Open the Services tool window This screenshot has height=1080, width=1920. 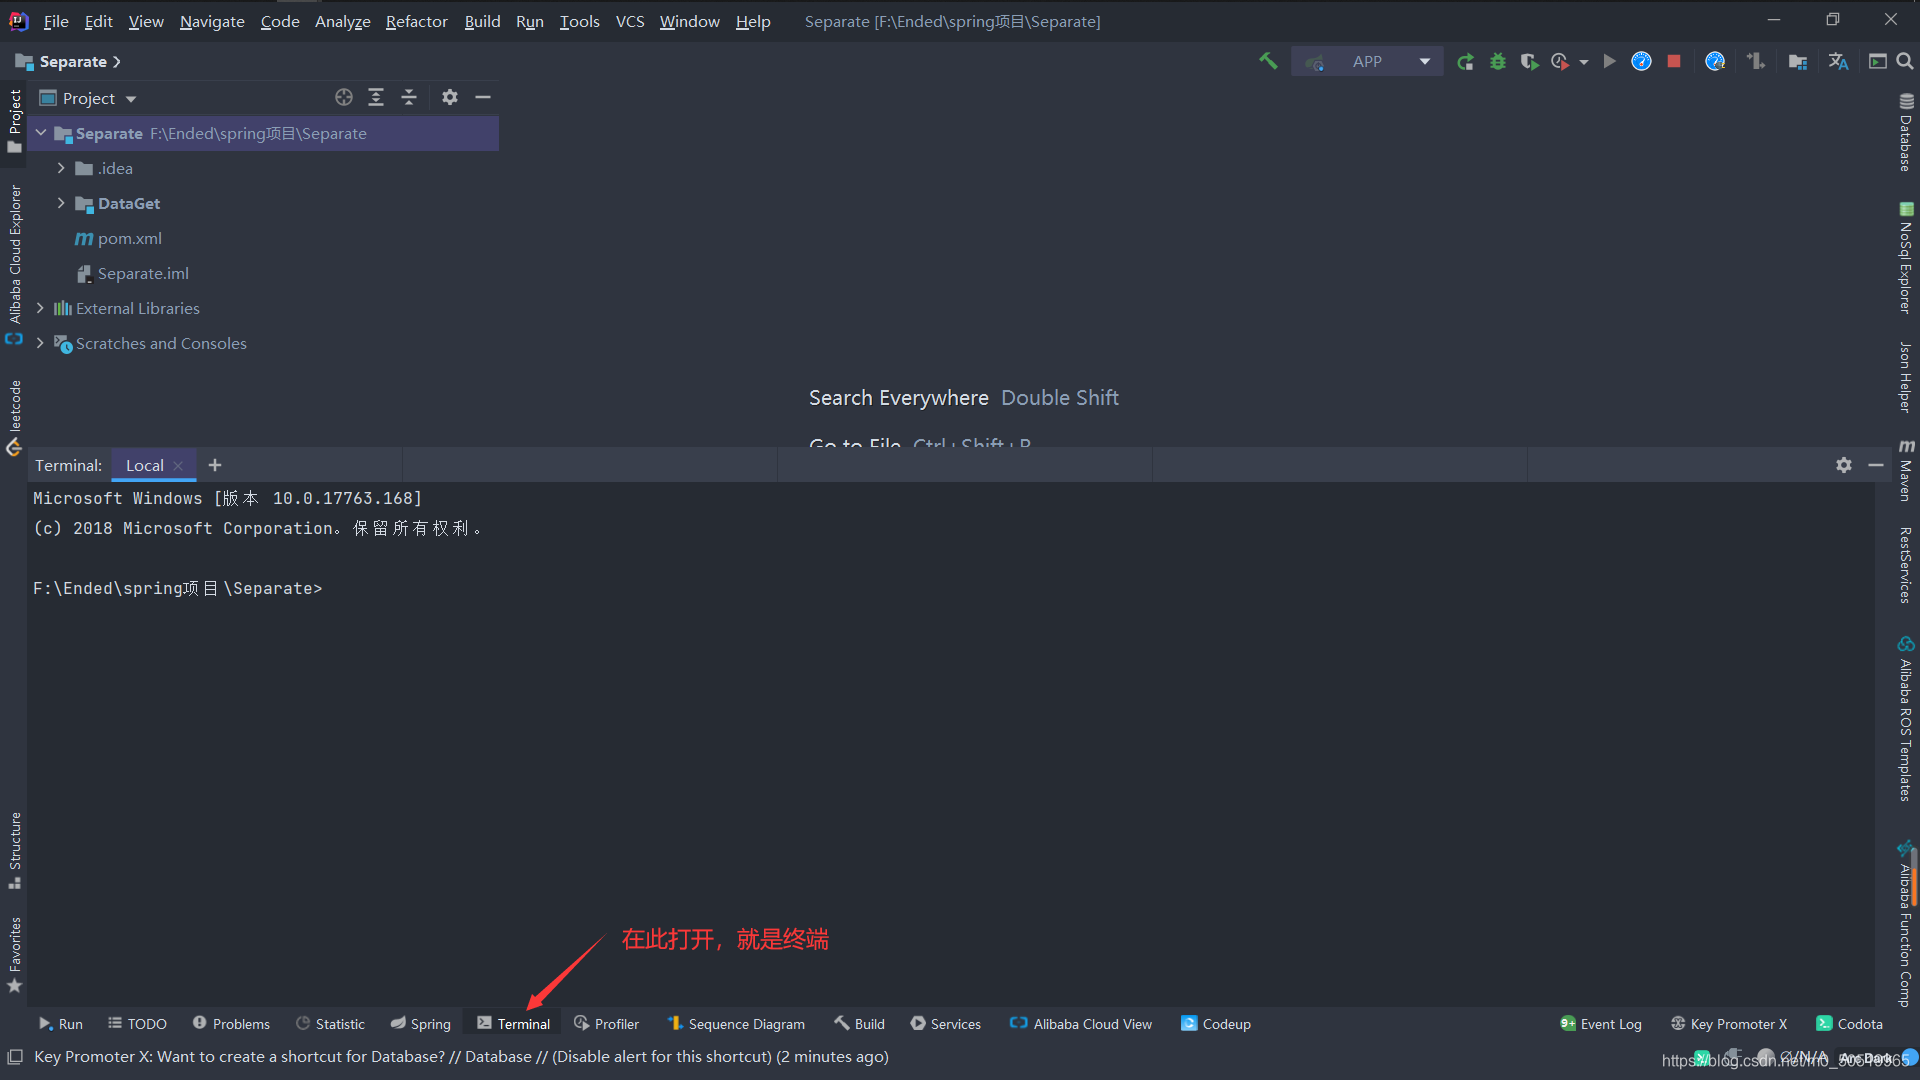[945, 1024]
